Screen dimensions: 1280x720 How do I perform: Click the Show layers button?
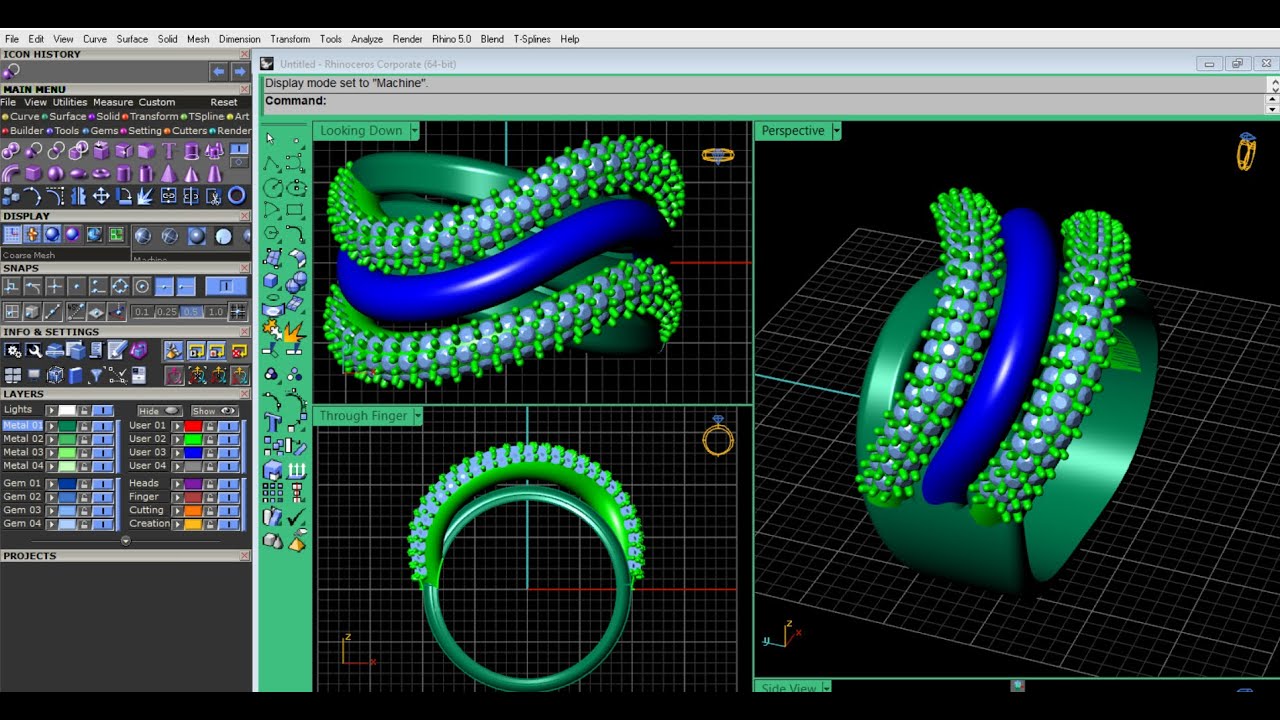pyautogui.click(x=215, y=411)
